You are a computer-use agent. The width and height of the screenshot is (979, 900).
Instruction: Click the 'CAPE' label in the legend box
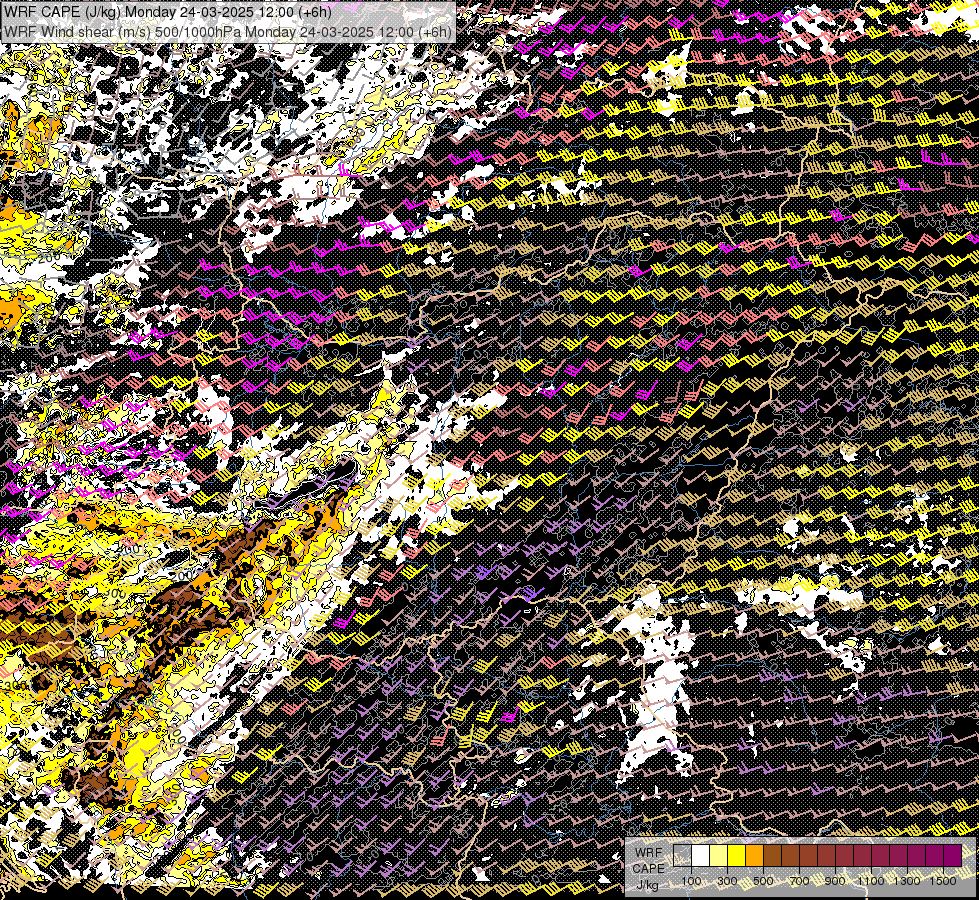(x=649, y=868)
